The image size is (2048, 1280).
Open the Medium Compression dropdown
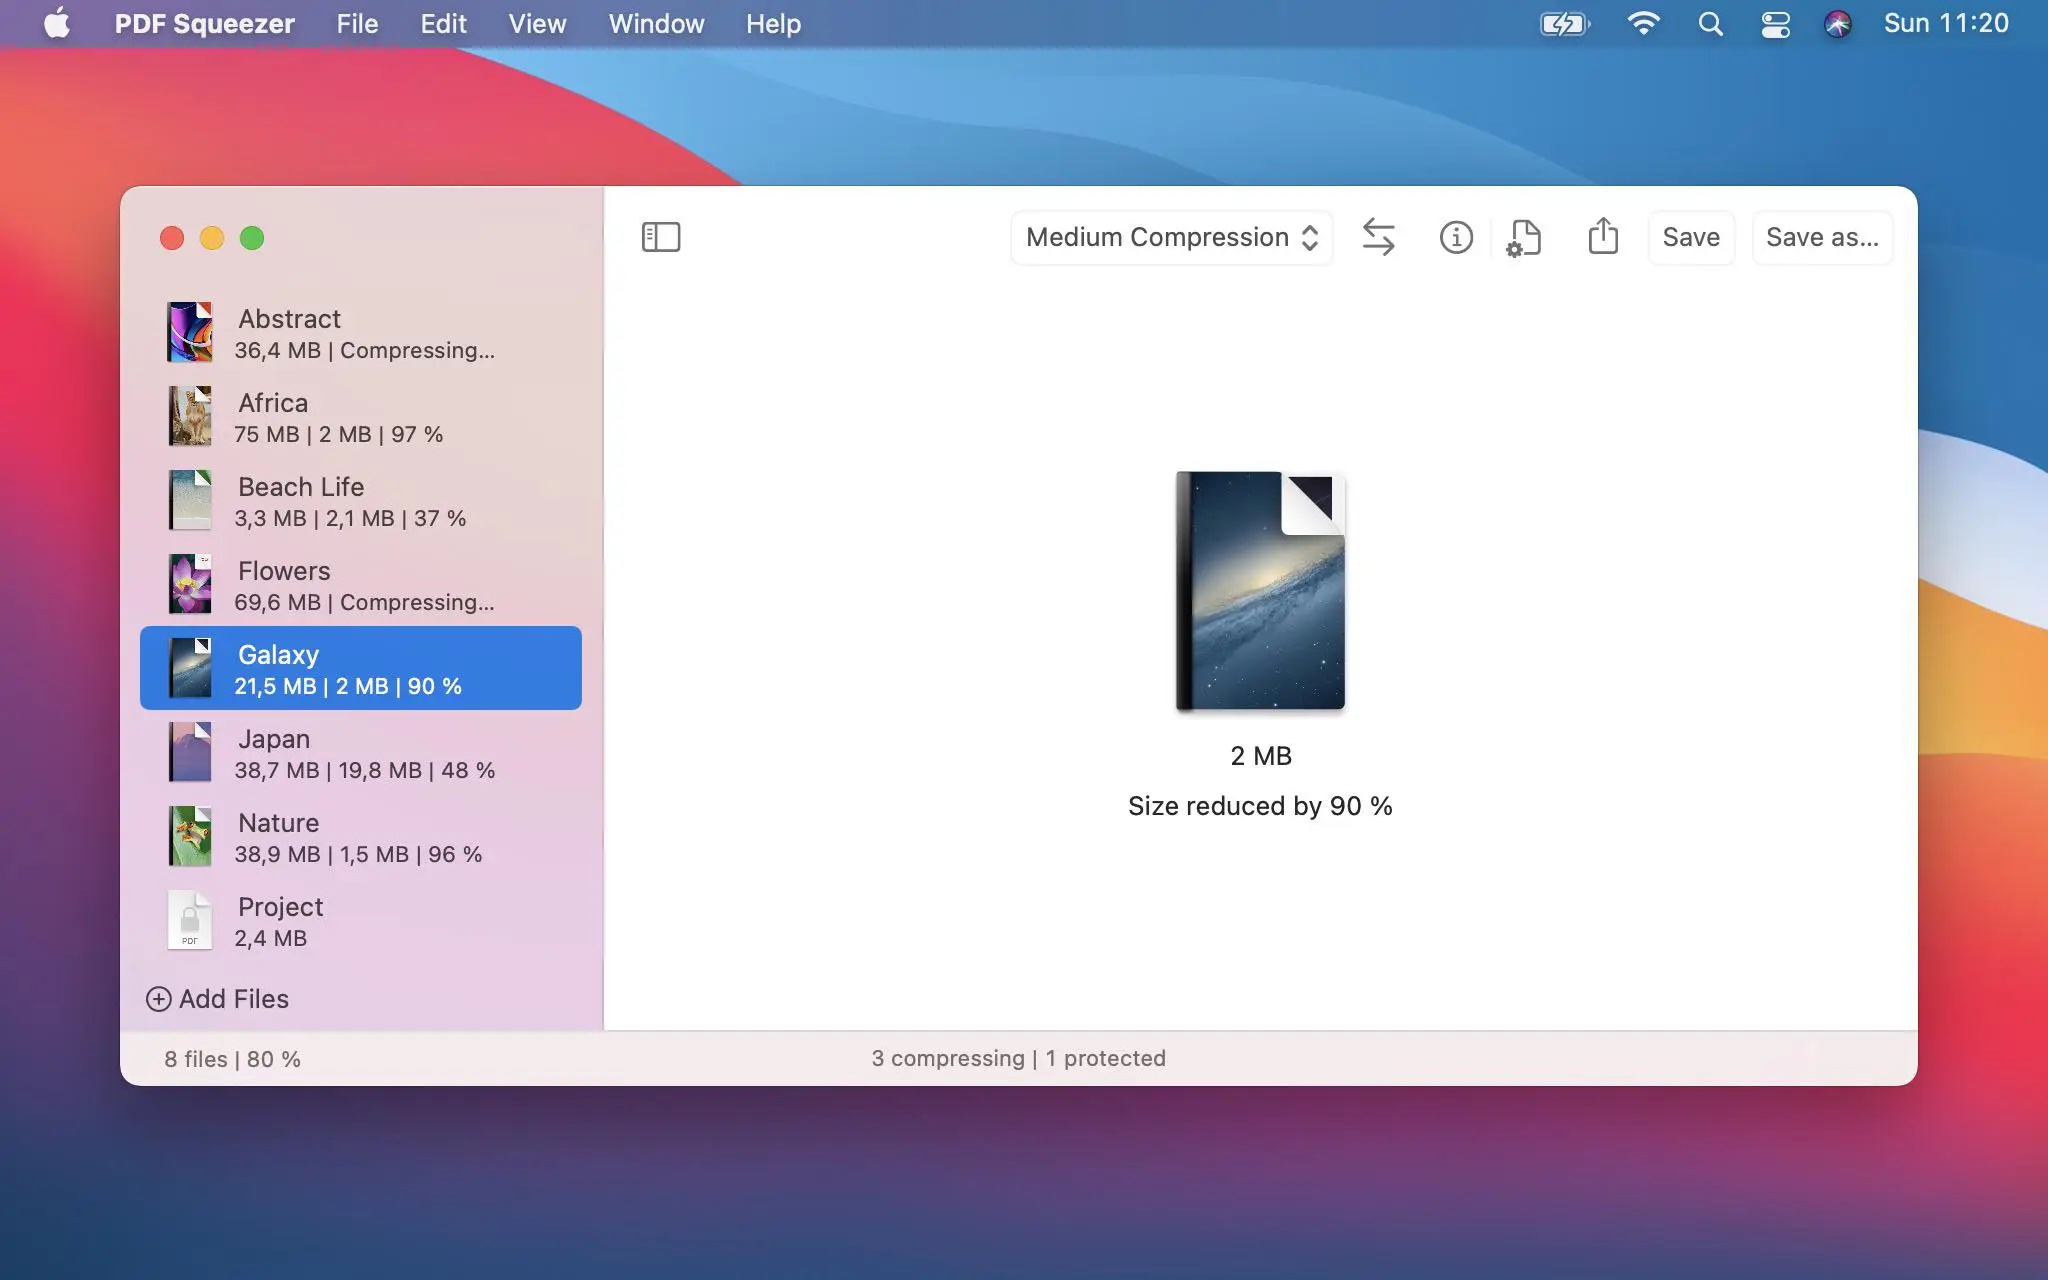click(1171, 237)
